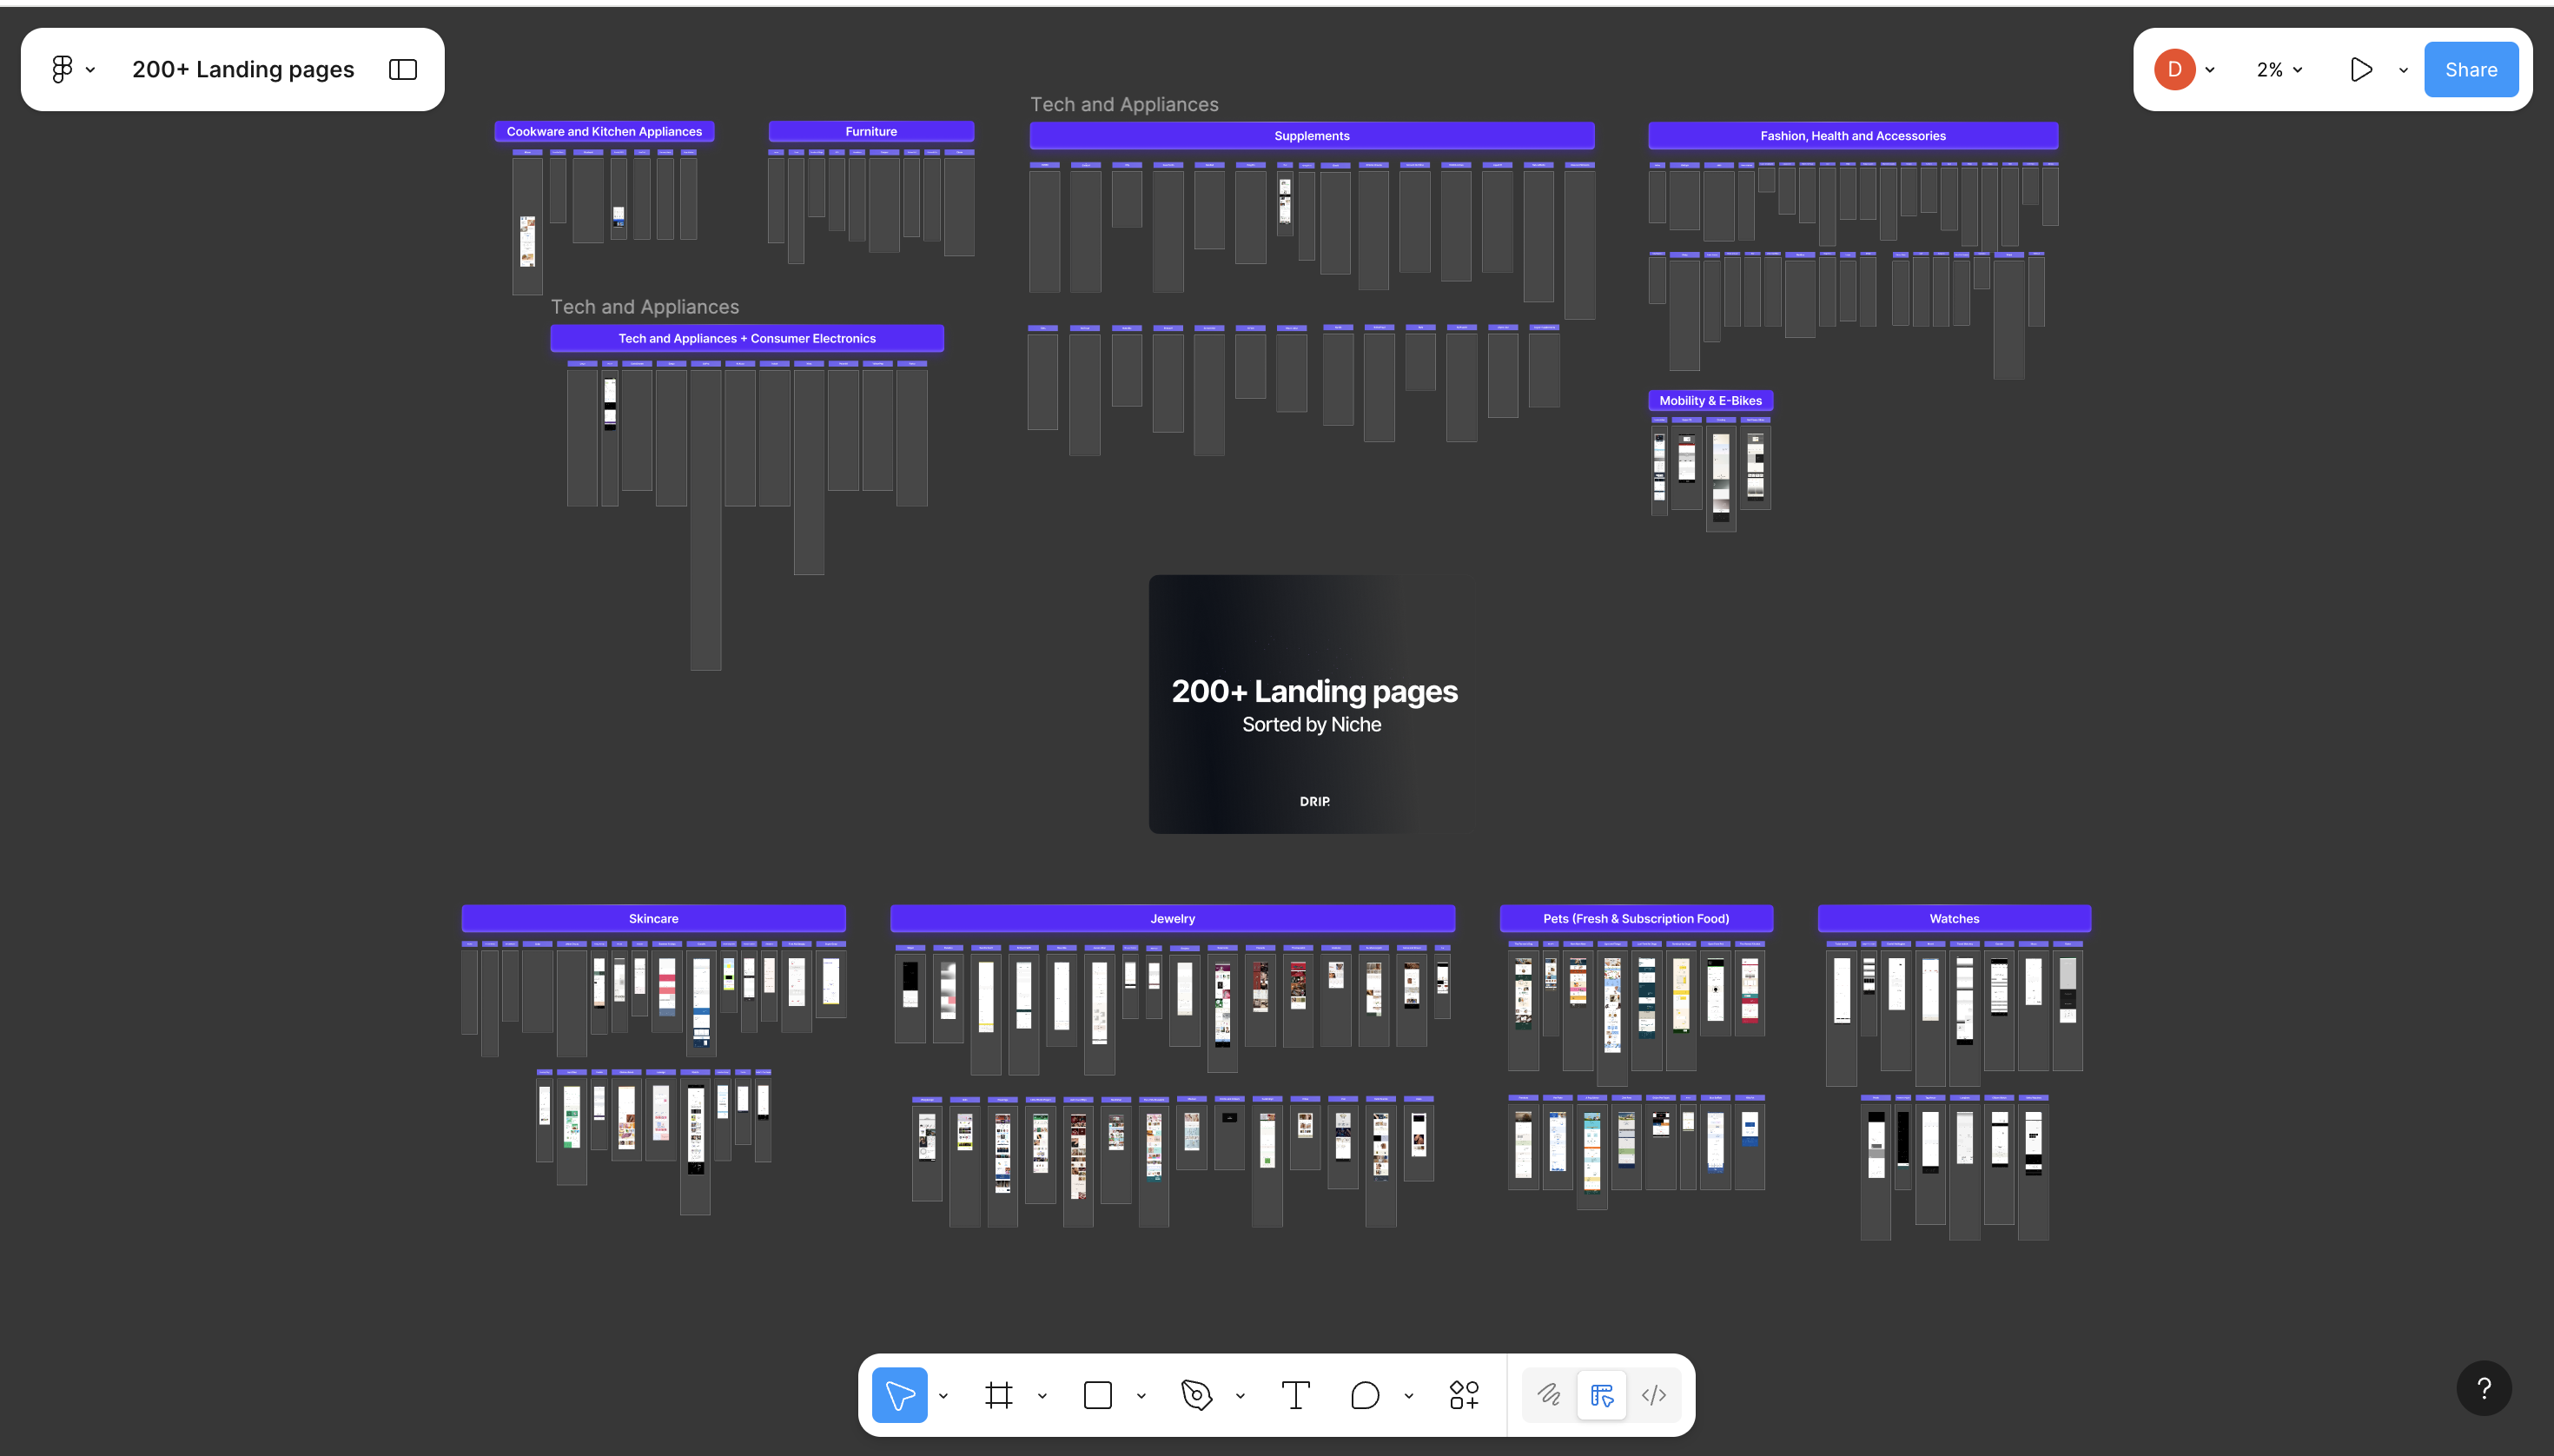This screenshot has width=2554, height=1456.
Task: Open Figma main menu logo
Action: (x=62, y=69)
